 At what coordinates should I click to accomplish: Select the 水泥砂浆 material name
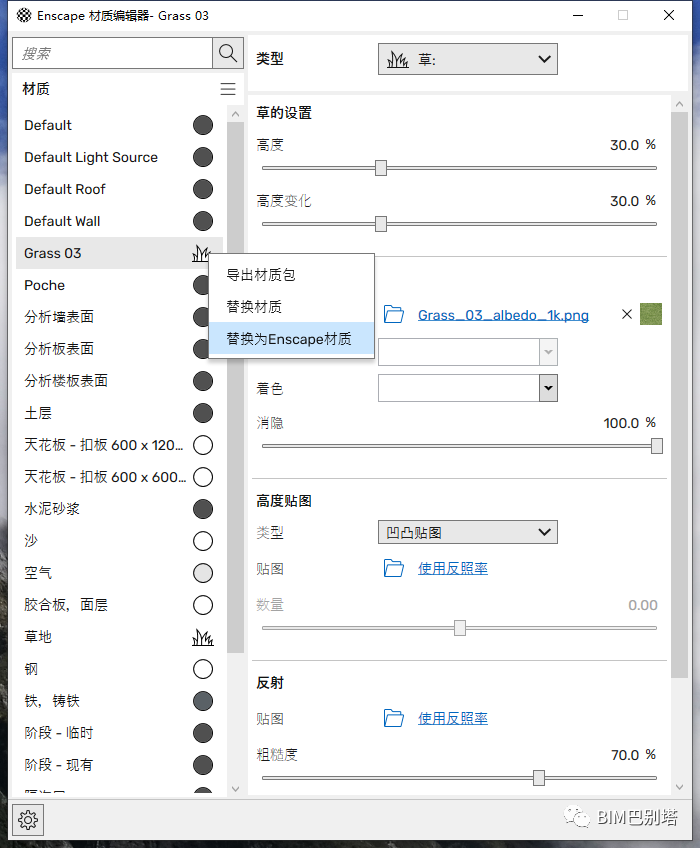tap(52, 509)
